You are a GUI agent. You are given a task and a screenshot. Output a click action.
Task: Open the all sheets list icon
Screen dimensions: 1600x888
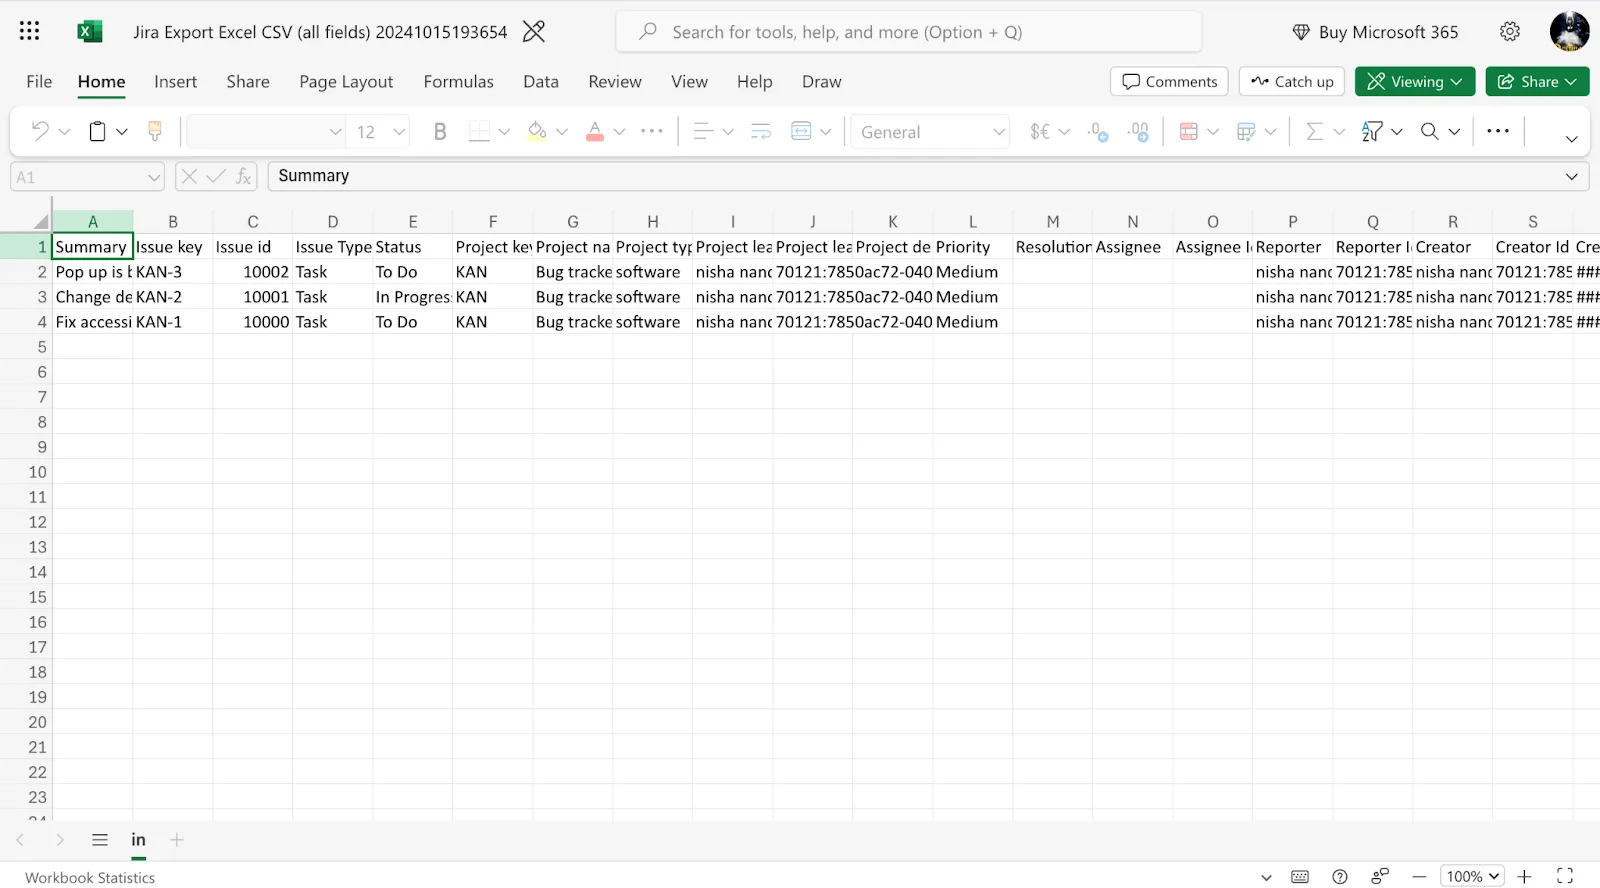point(100,840)
